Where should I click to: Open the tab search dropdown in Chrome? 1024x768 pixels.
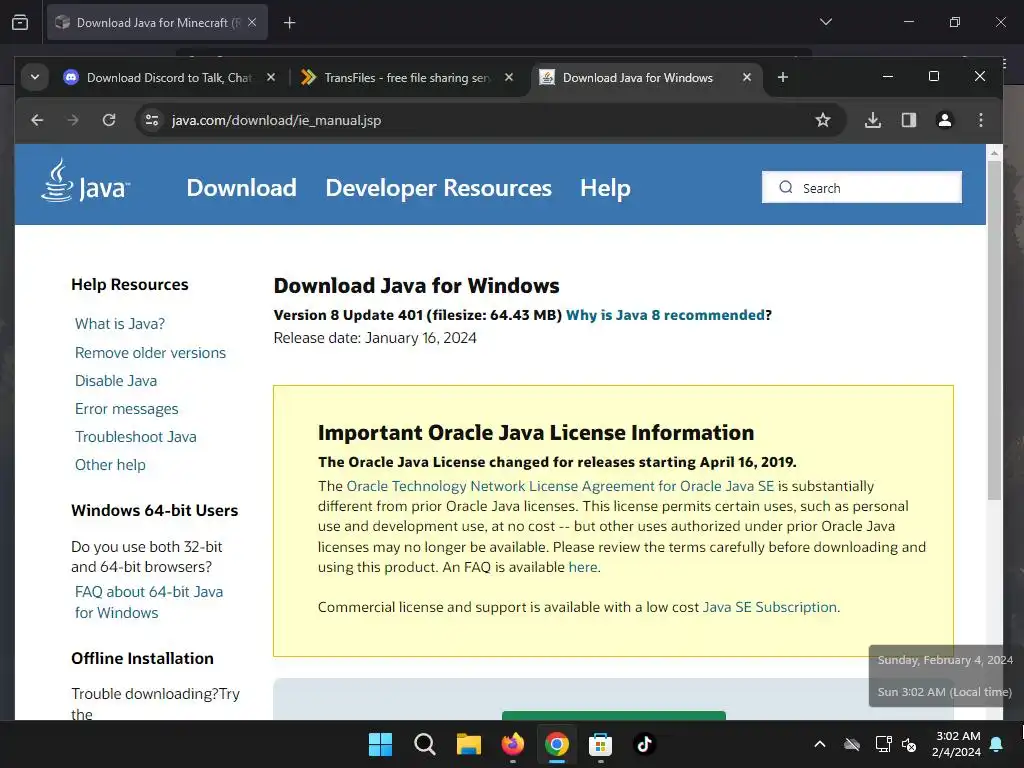(x=35, y=78)
